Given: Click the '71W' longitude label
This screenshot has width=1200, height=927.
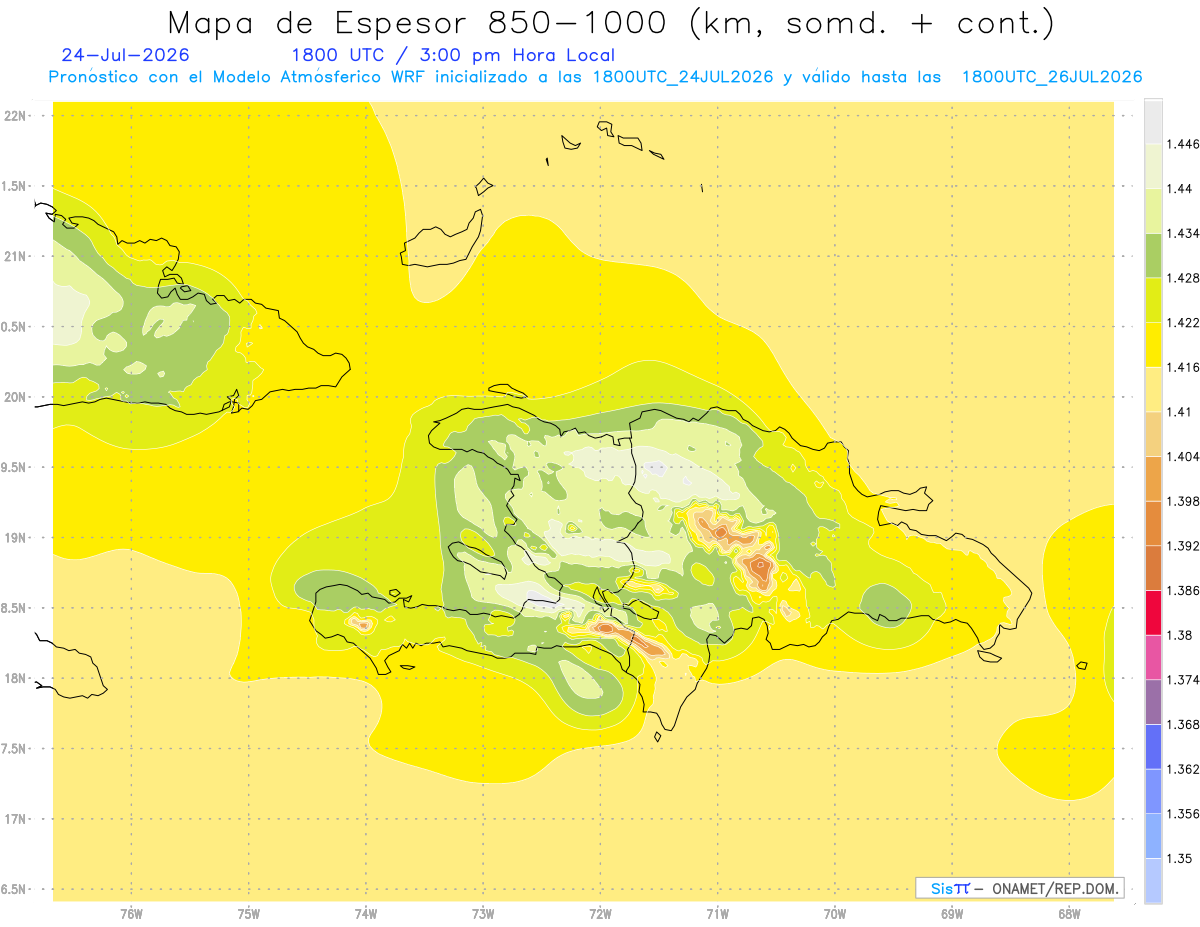Looking at the screenshot, I should pos(717,914).
